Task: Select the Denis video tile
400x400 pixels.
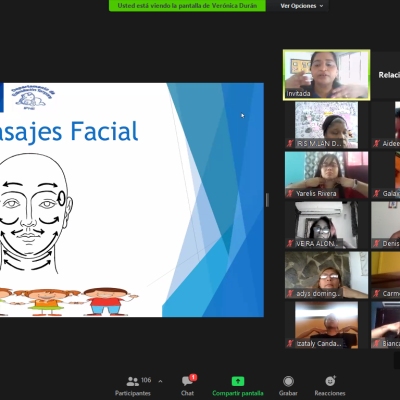Action: point(386,225)
